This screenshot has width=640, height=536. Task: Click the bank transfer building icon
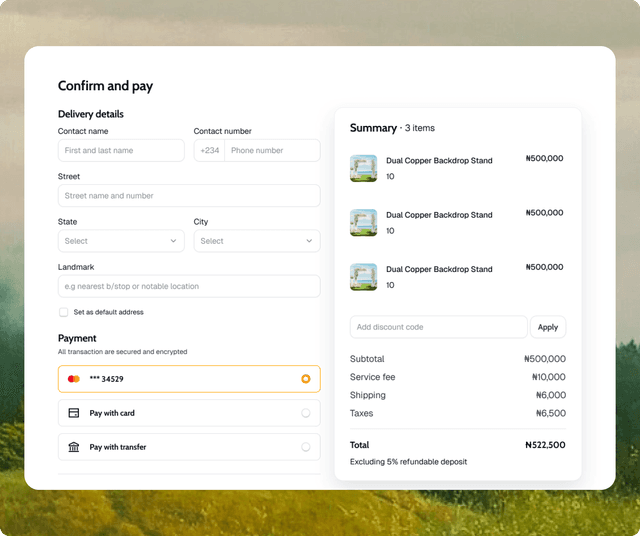pos(74,447)
